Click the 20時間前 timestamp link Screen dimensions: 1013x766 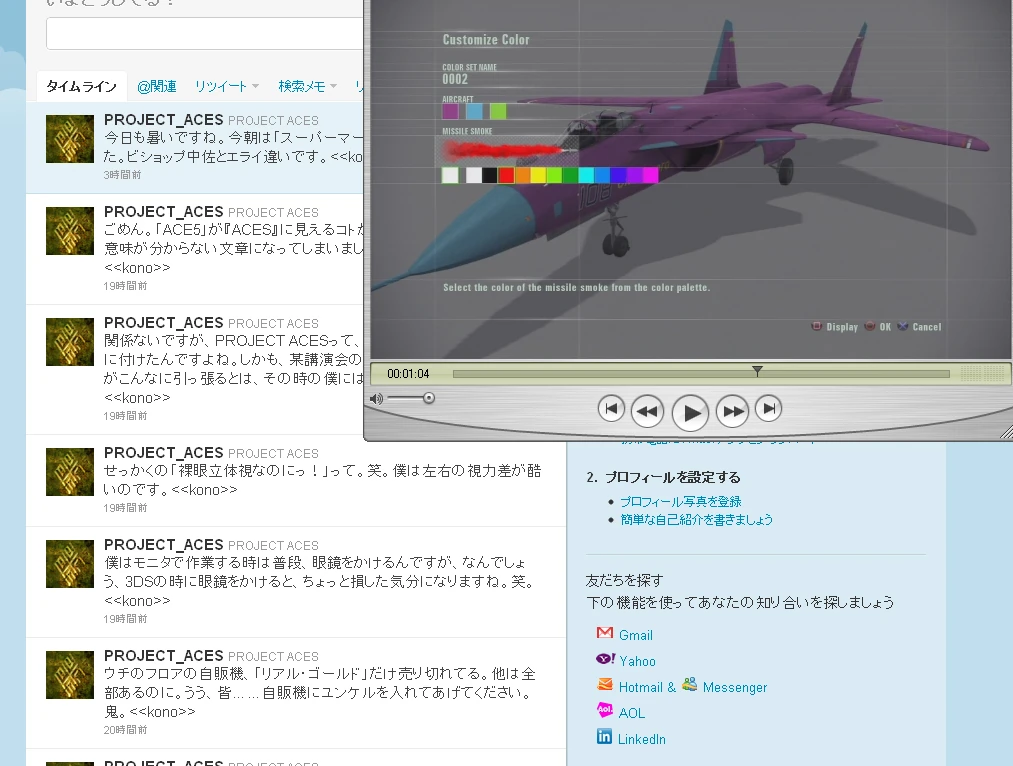pyautogui.click(x=125, y=730)
